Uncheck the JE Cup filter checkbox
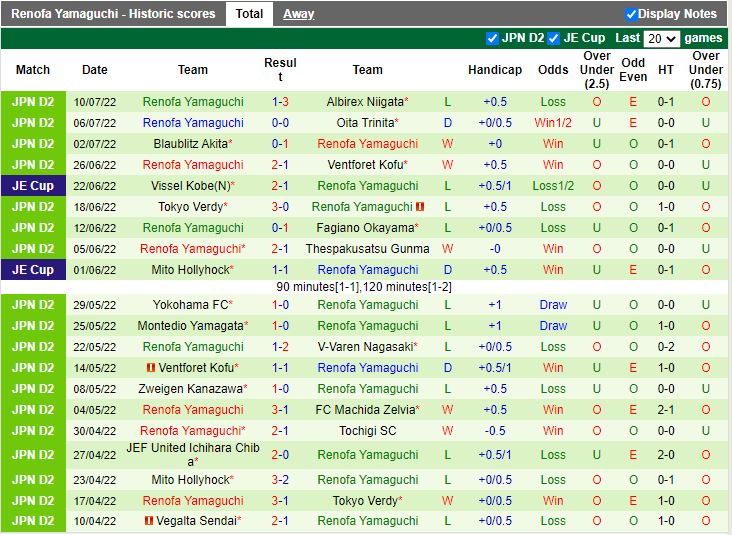Image resolution: width=732 pixels, height=535 pixels. click(x=554, y=38)
